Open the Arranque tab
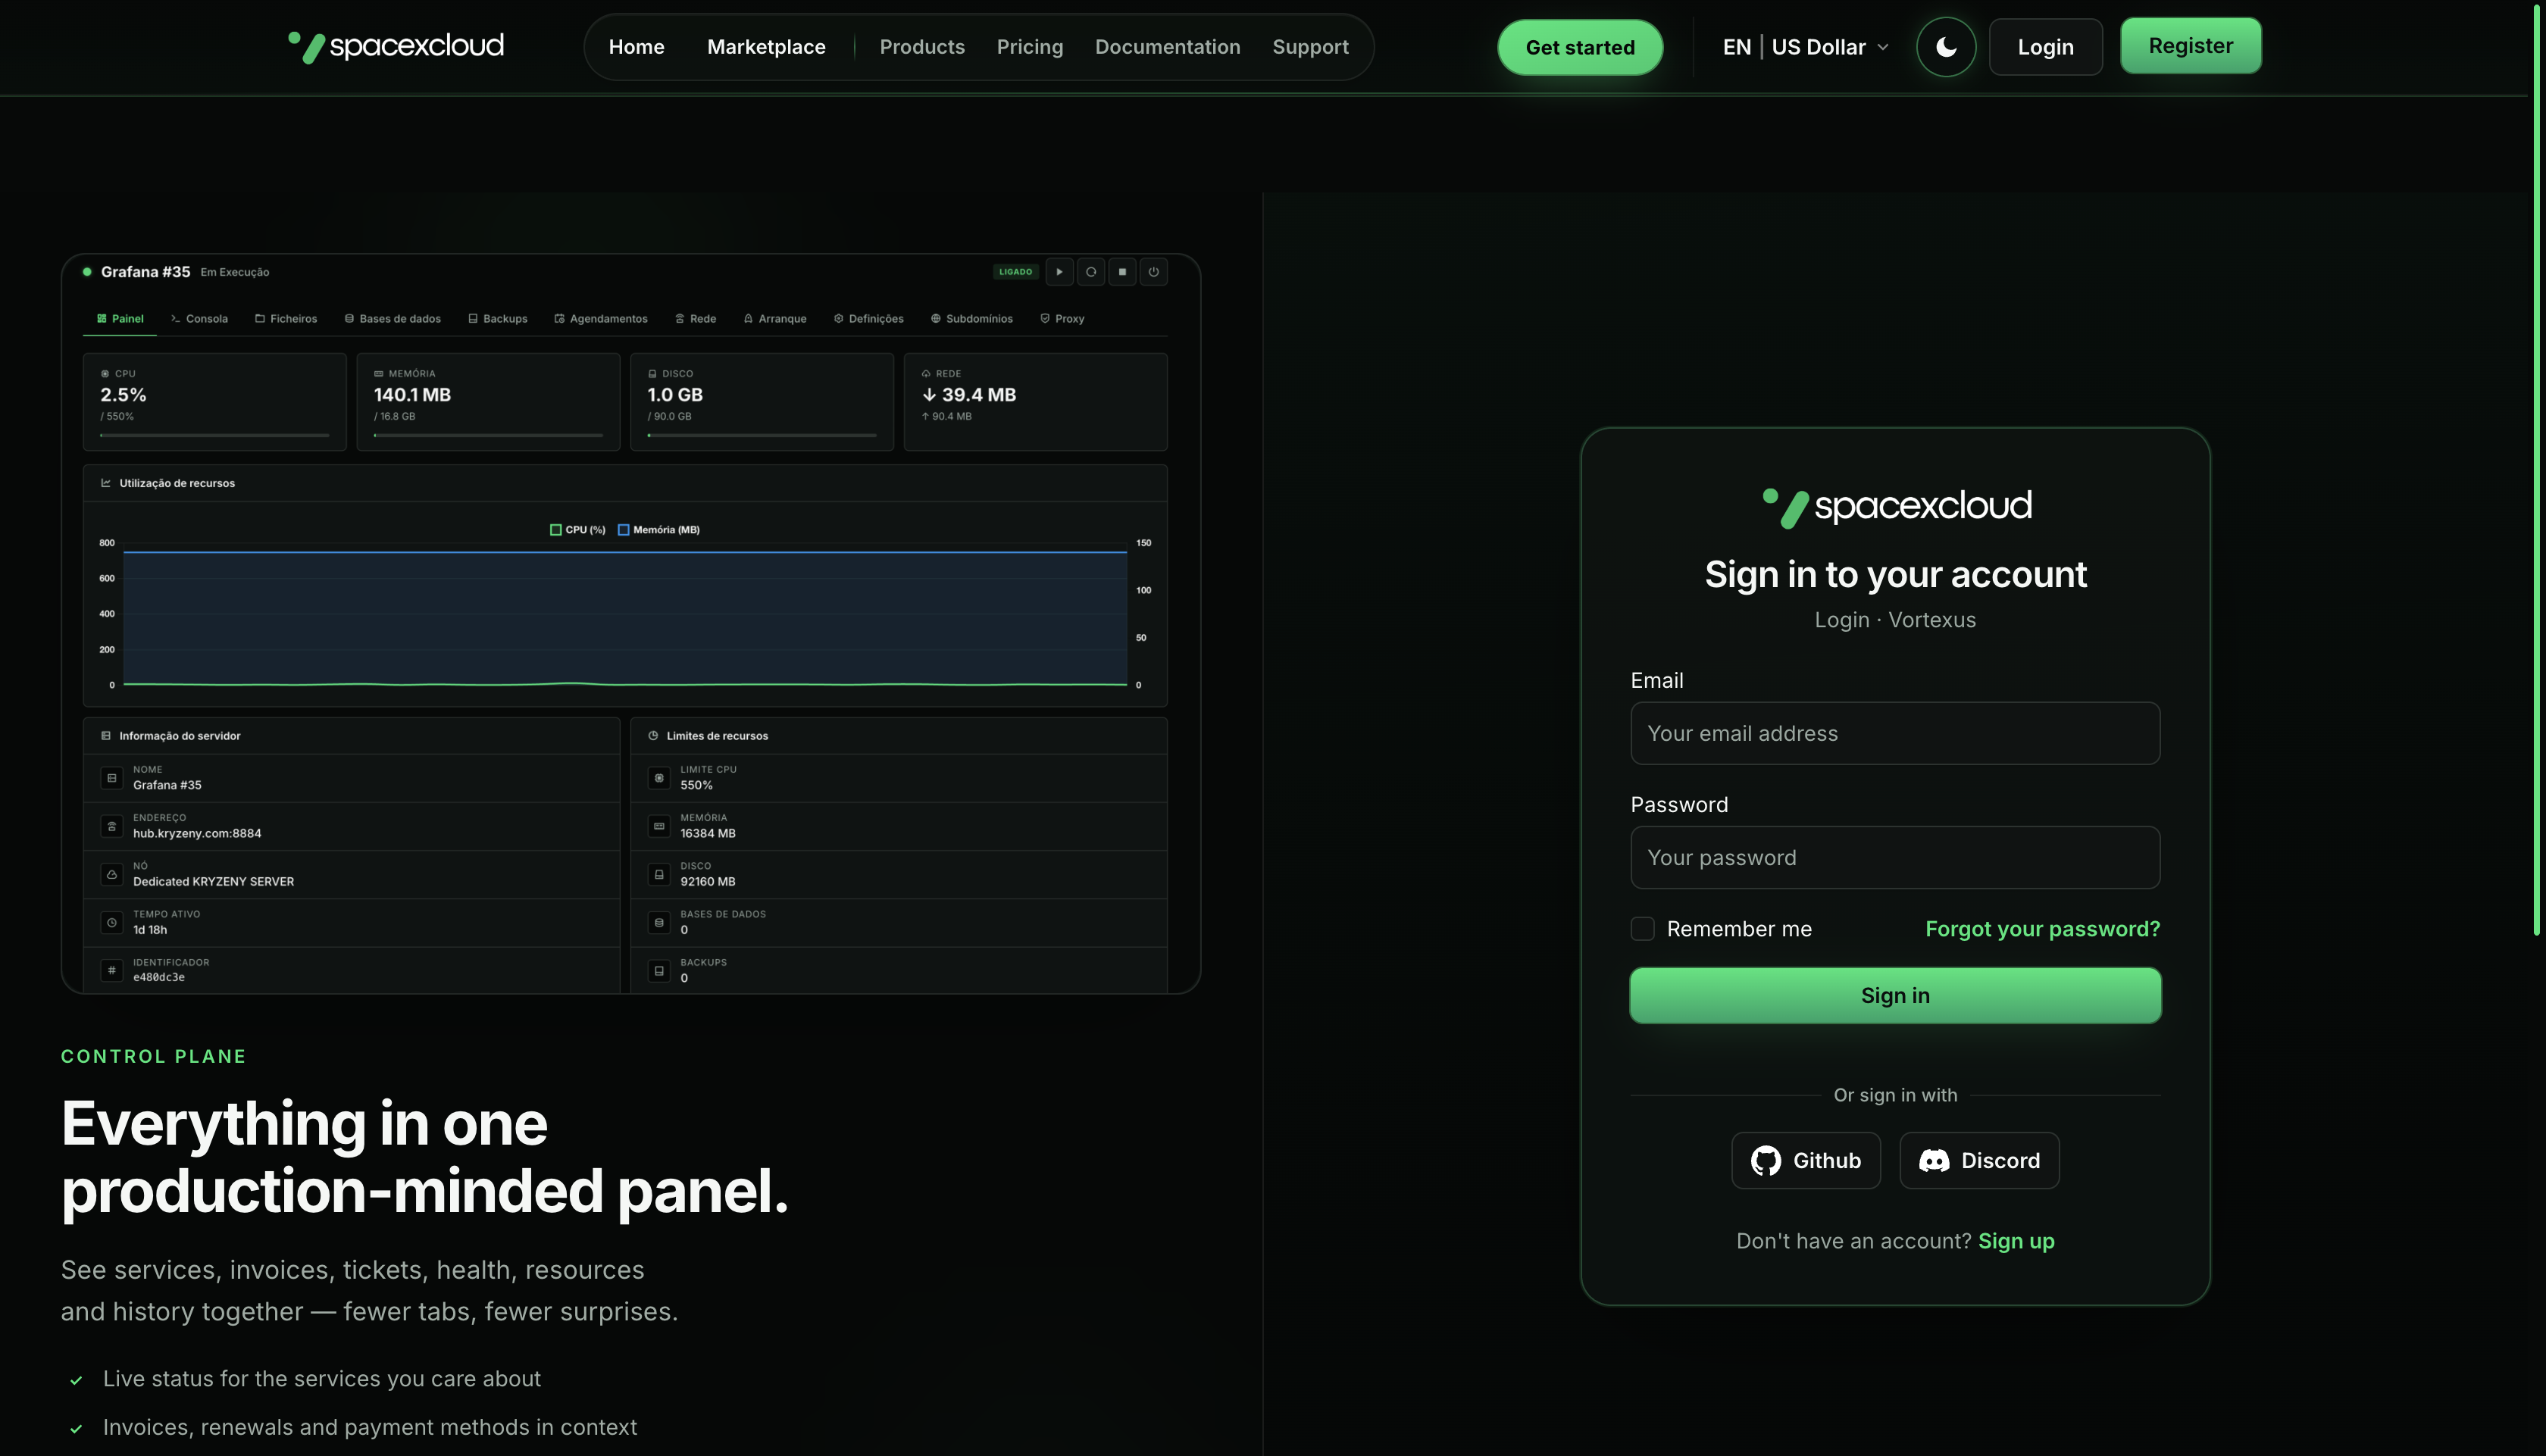The width and height of the screenshot is (2546, 1456). (775, 319)
